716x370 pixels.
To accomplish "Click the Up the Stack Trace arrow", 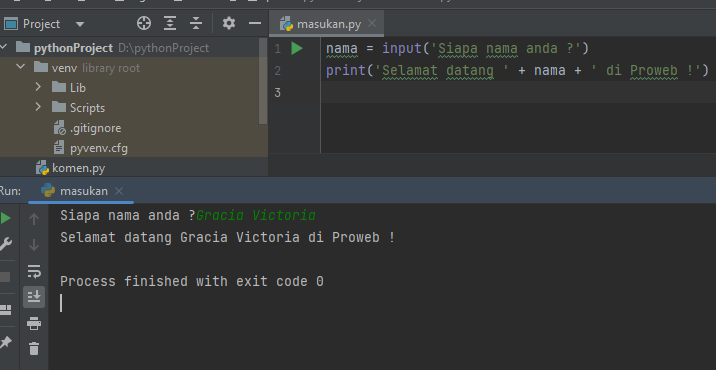I will point(34,219).
